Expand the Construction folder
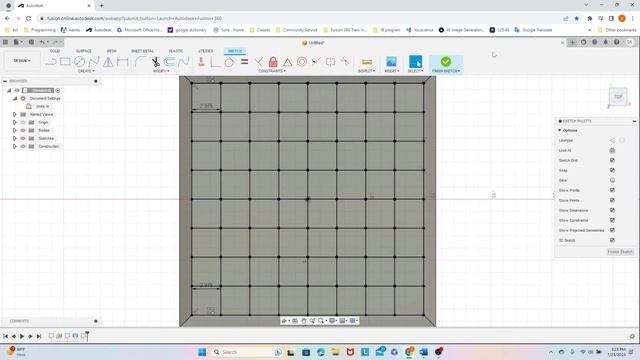 pos(14,146)
